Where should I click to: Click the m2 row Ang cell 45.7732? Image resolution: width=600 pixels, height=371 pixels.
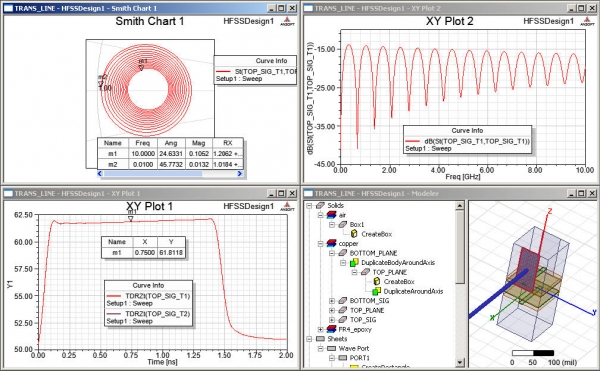(x=171, y=164)
